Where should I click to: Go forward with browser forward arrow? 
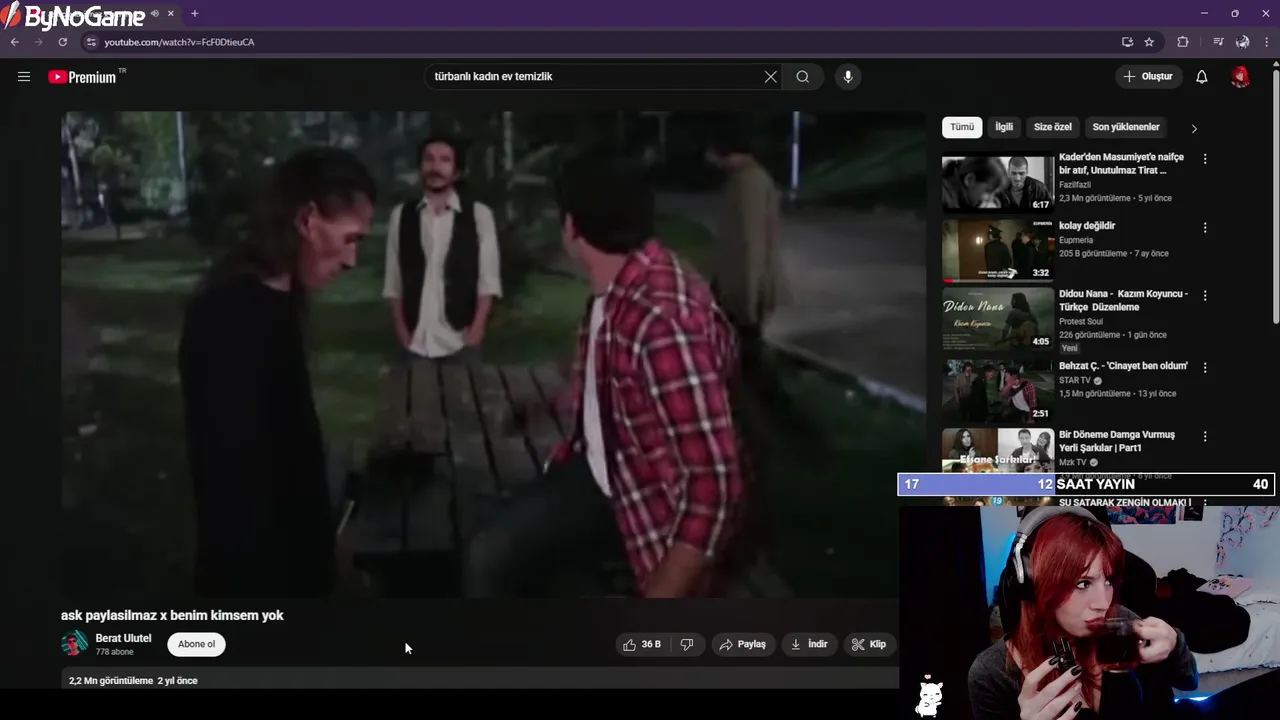coord(38,42)
